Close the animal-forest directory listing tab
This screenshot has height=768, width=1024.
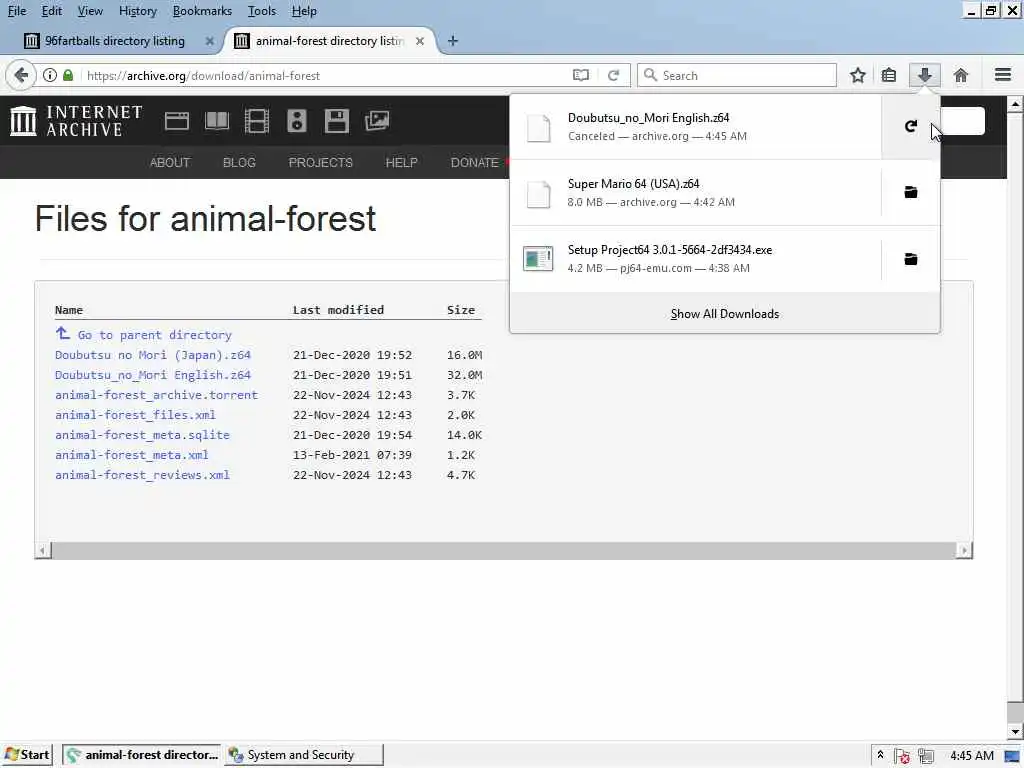point(420,40)
